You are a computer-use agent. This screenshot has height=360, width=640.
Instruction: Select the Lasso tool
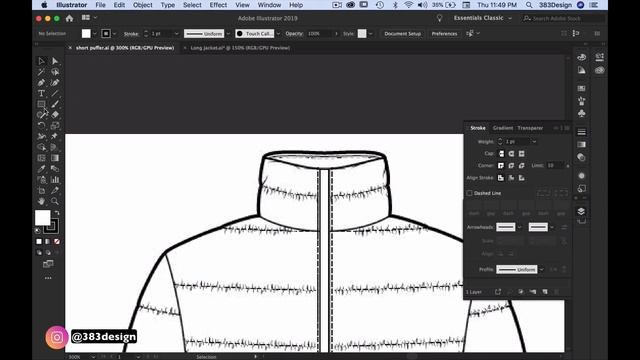55,72
